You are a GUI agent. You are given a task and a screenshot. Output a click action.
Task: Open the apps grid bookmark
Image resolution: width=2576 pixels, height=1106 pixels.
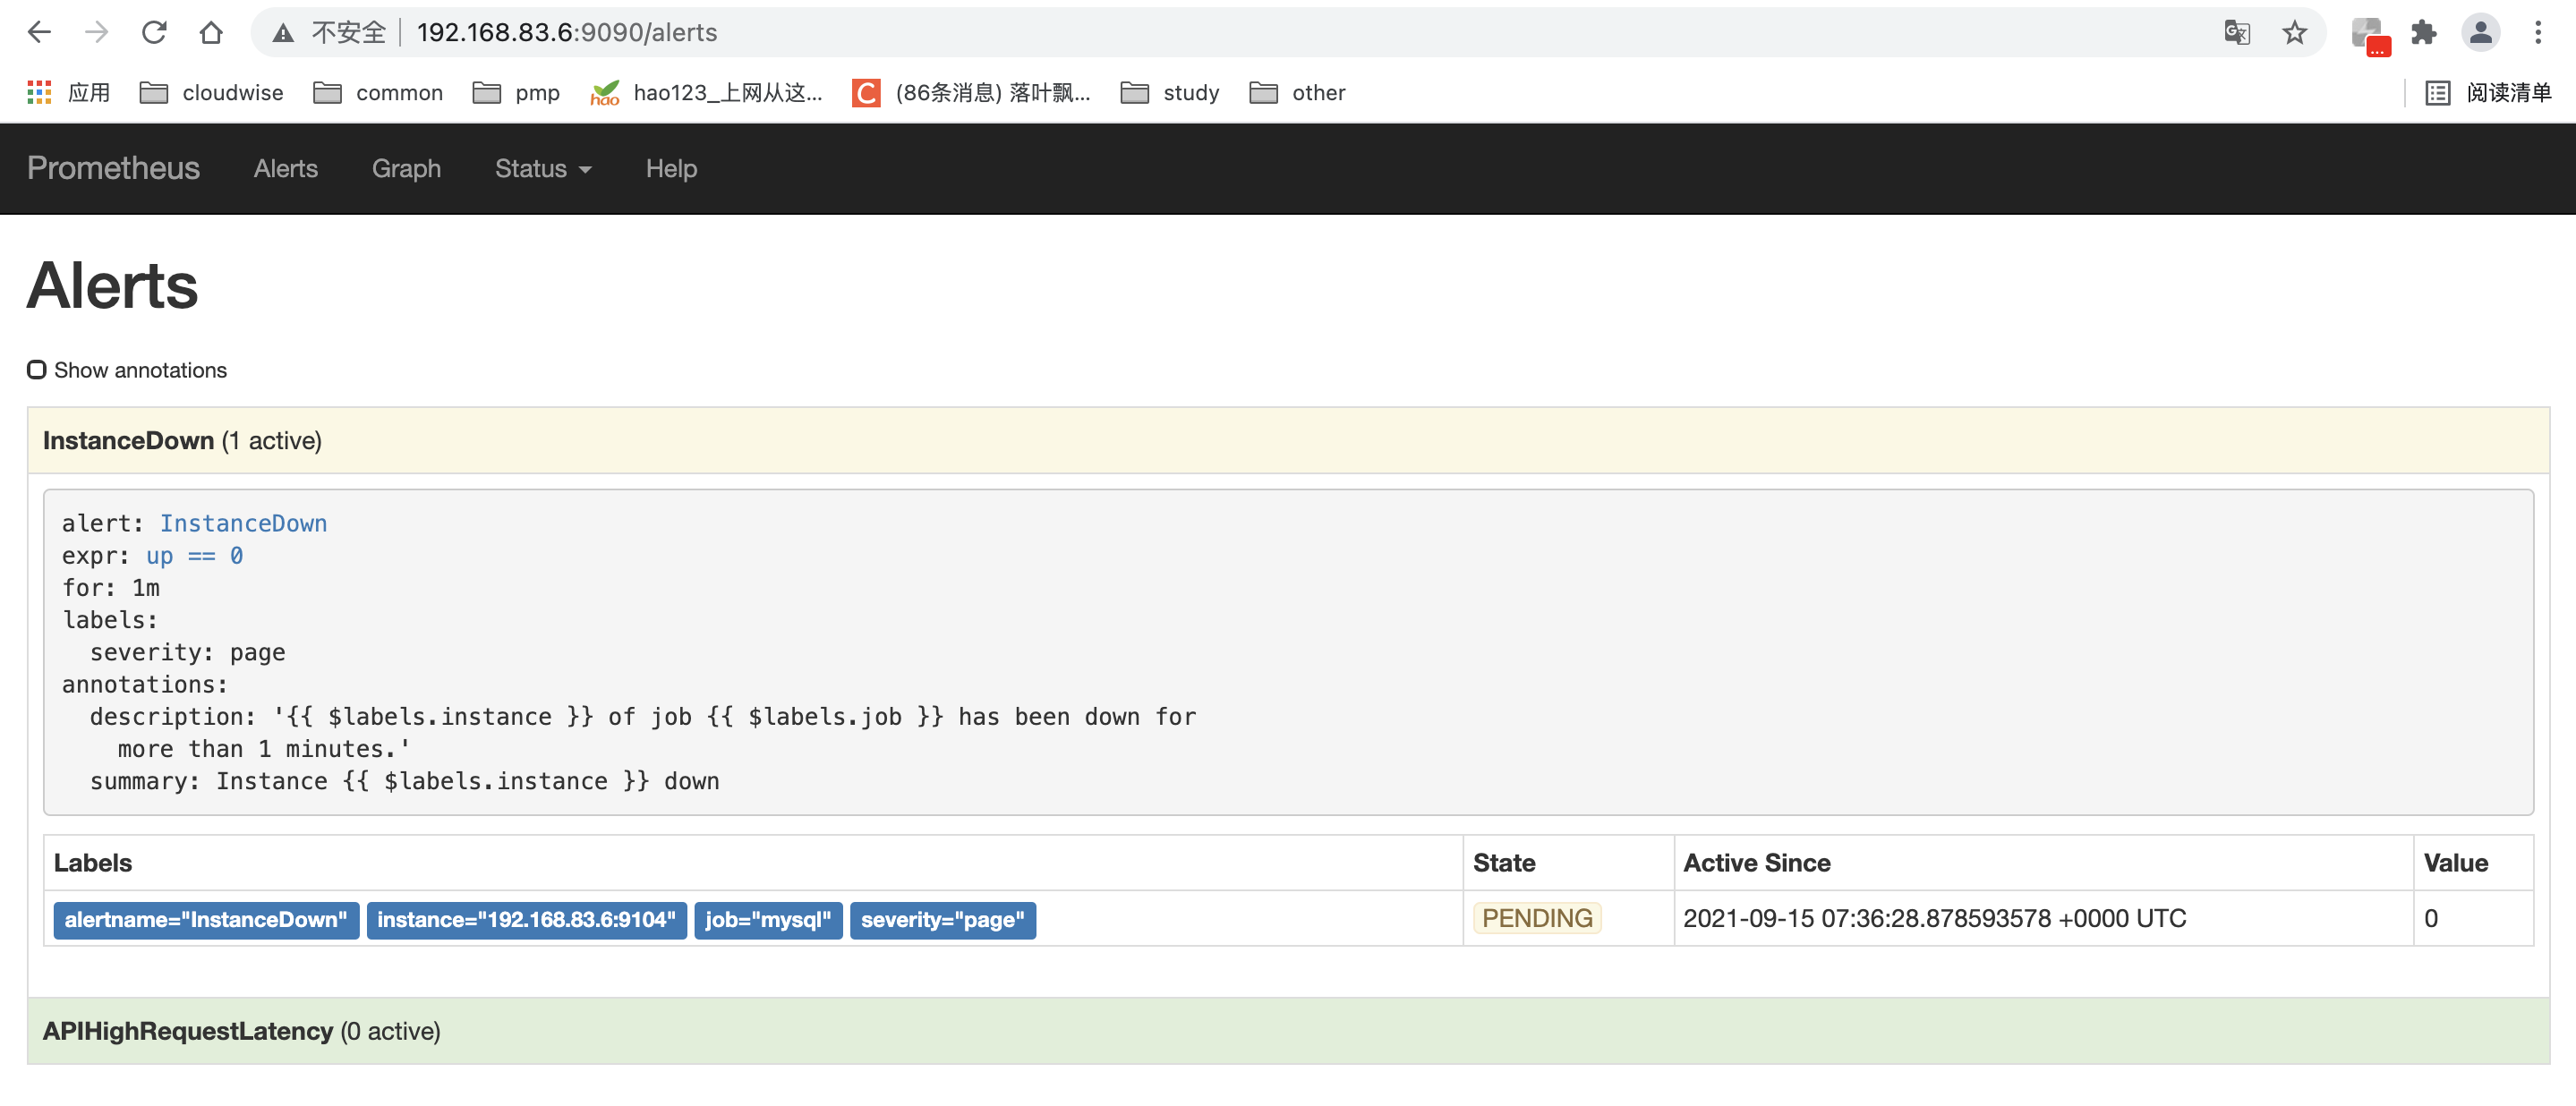(39, 92)
